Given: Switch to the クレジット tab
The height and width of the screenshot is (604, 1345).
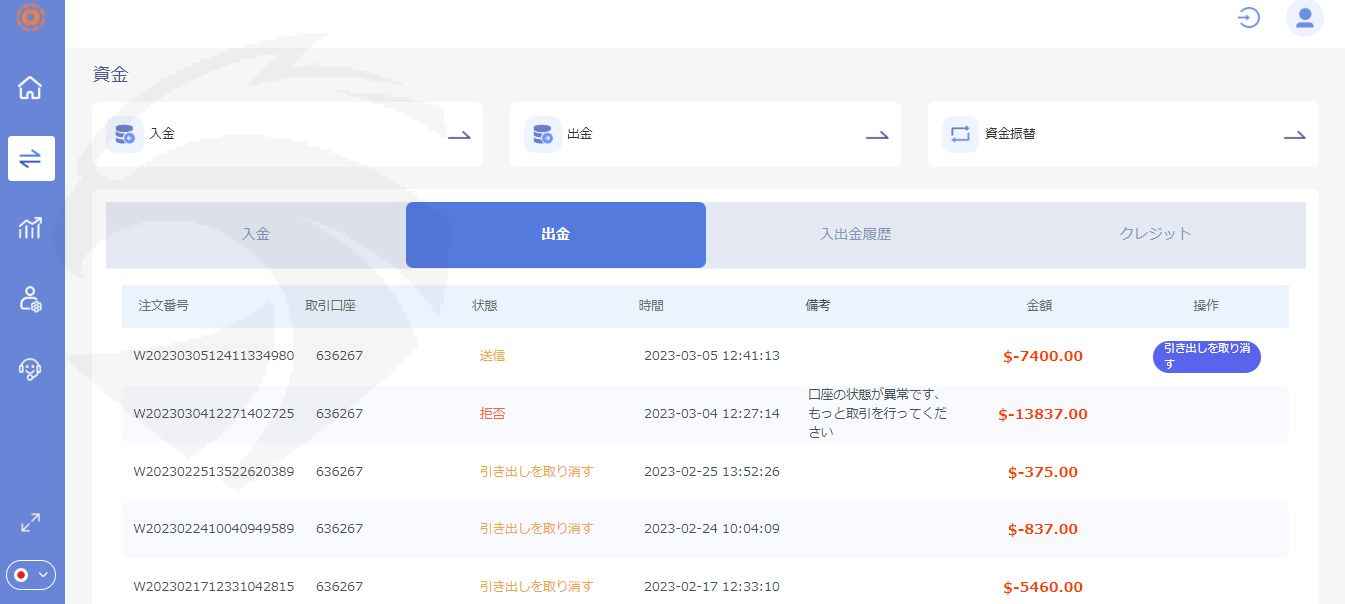Looking at the screenshot, I should pyautogui.click(x=1155, y=235).
